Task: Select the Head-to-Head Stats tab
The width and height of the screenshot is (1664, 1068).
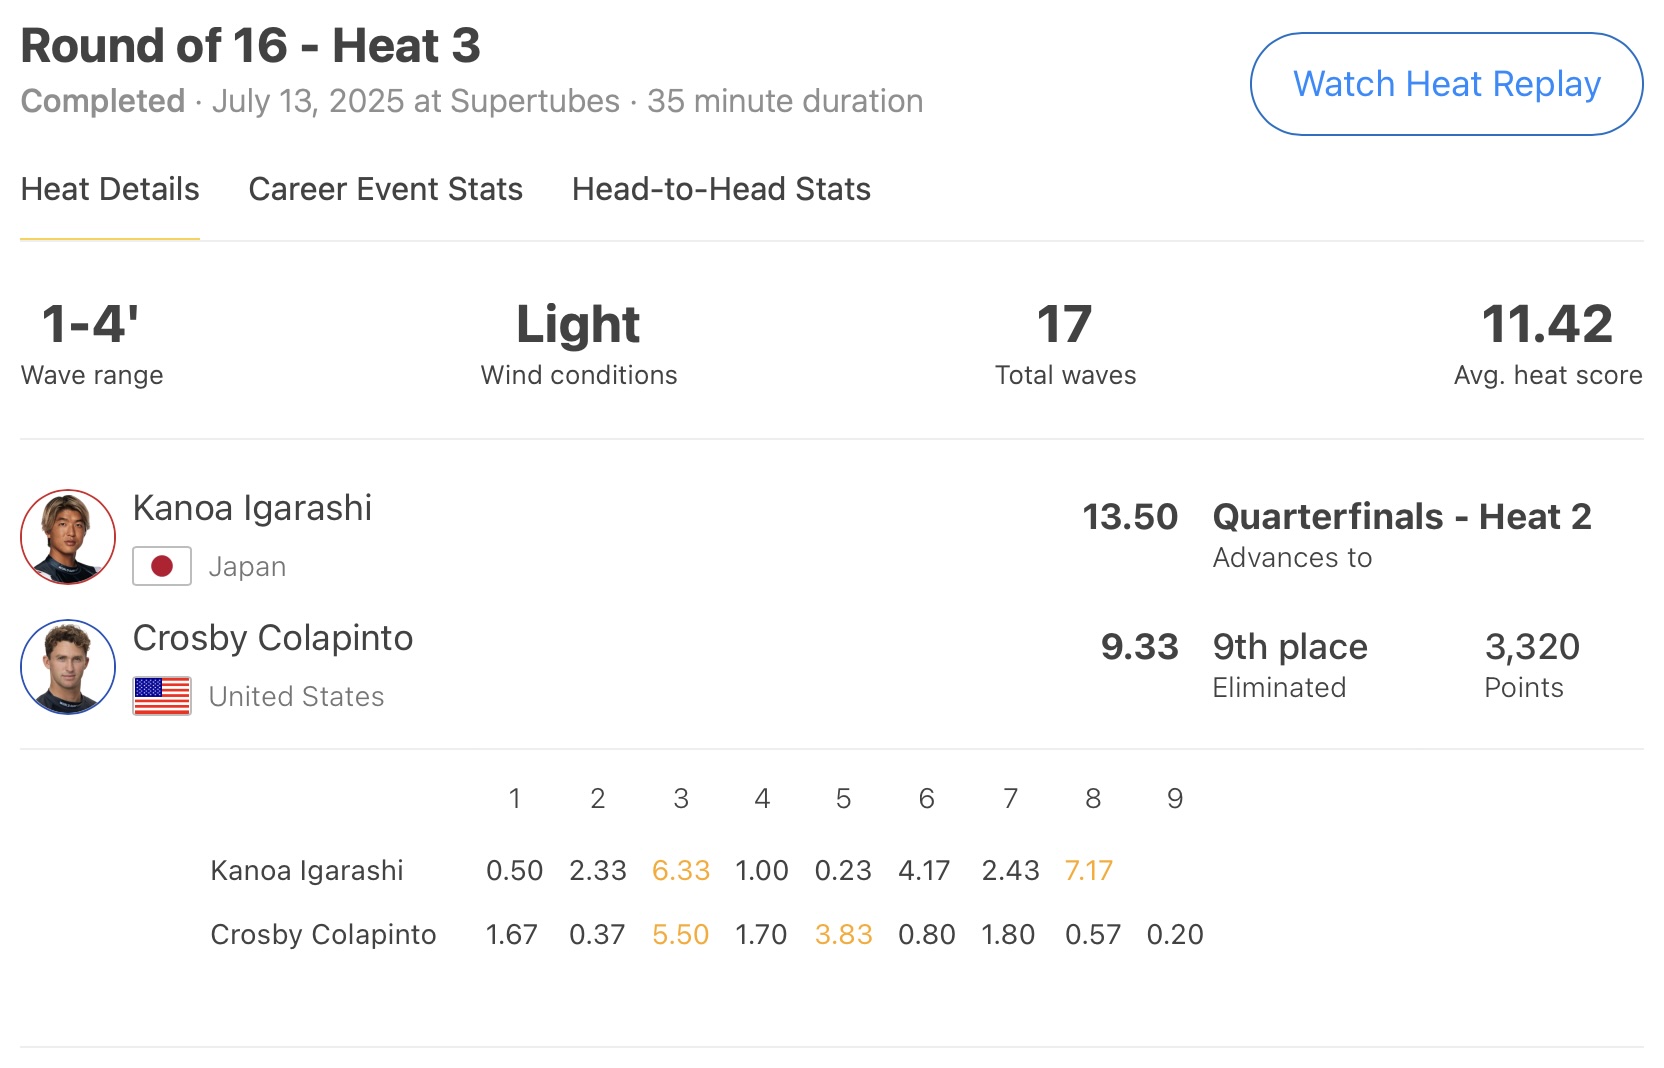Action: click(721, 189)
